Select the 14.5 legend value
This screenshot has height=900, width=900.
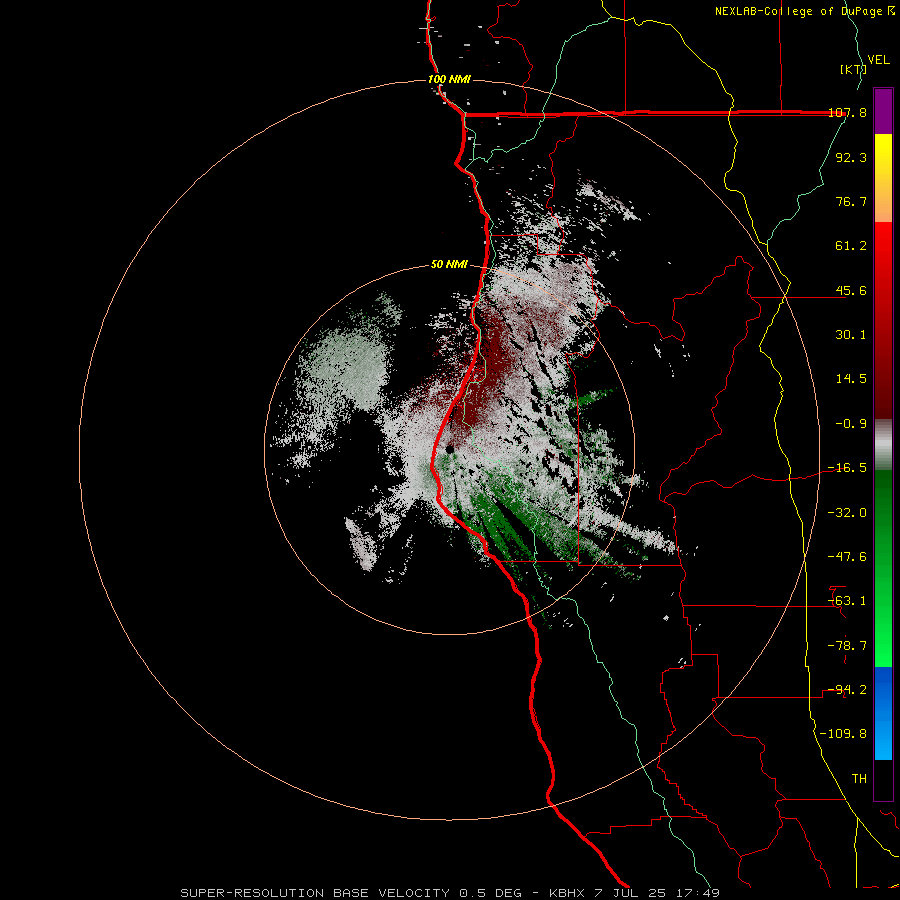(x=851, y=379)
